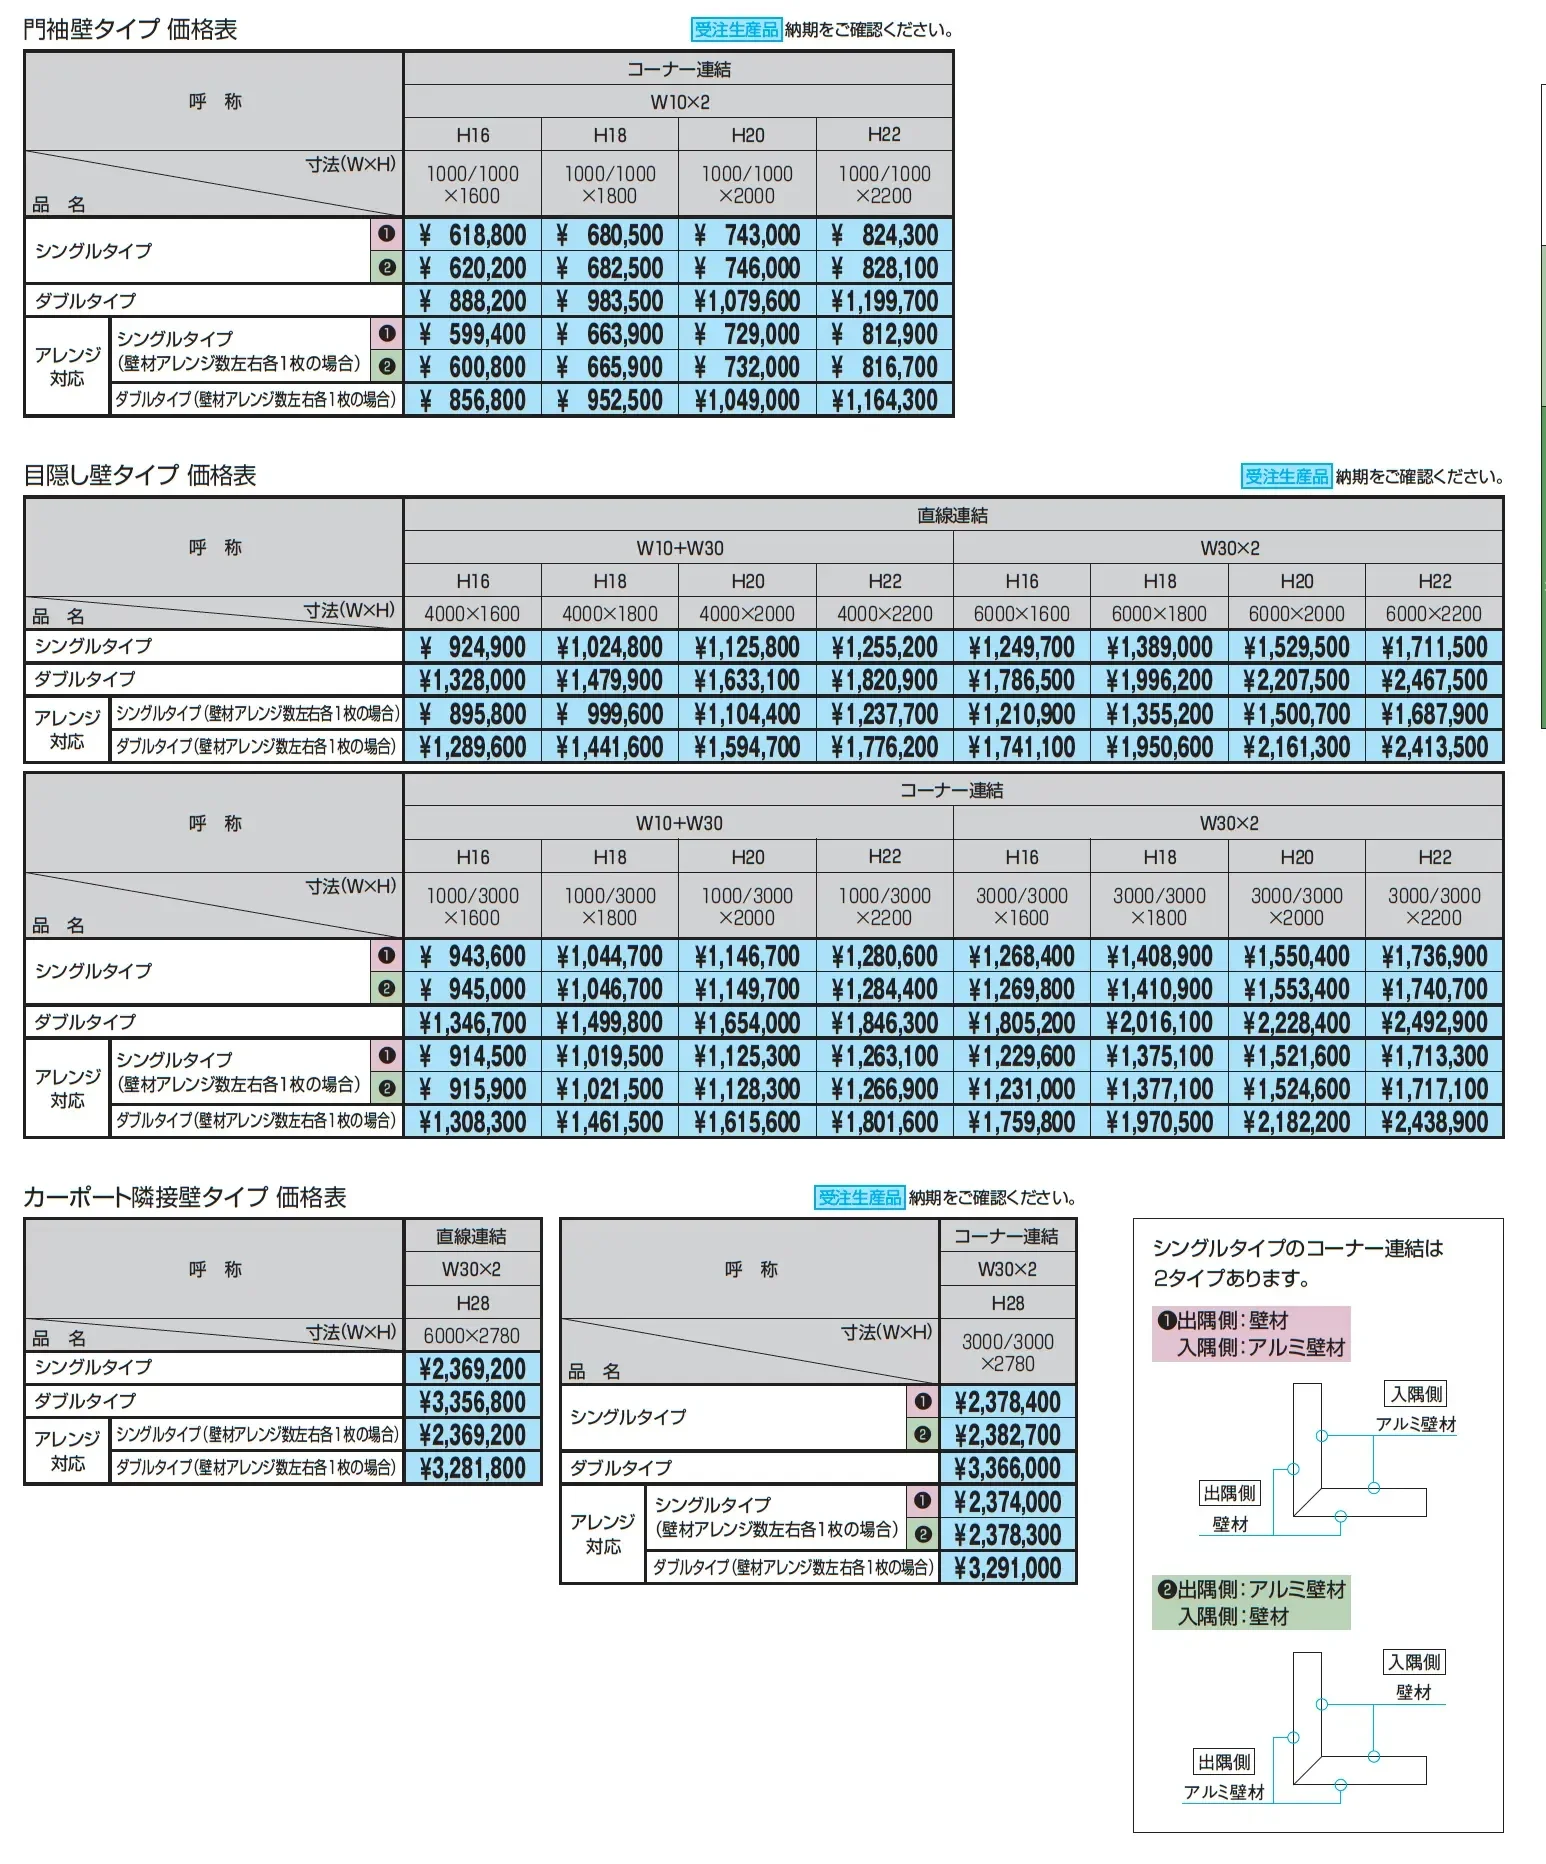Click the green ❷出隅側:アルミ壁材 legend box

(x=1251, y=1603)
